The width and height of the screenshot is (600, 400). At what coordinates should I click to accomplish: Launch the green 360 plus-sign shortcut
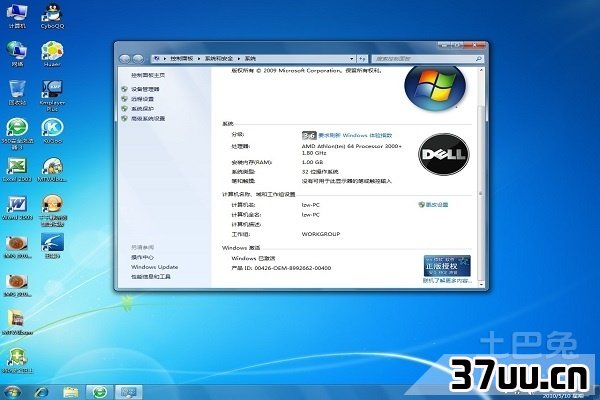click(17, 361)
